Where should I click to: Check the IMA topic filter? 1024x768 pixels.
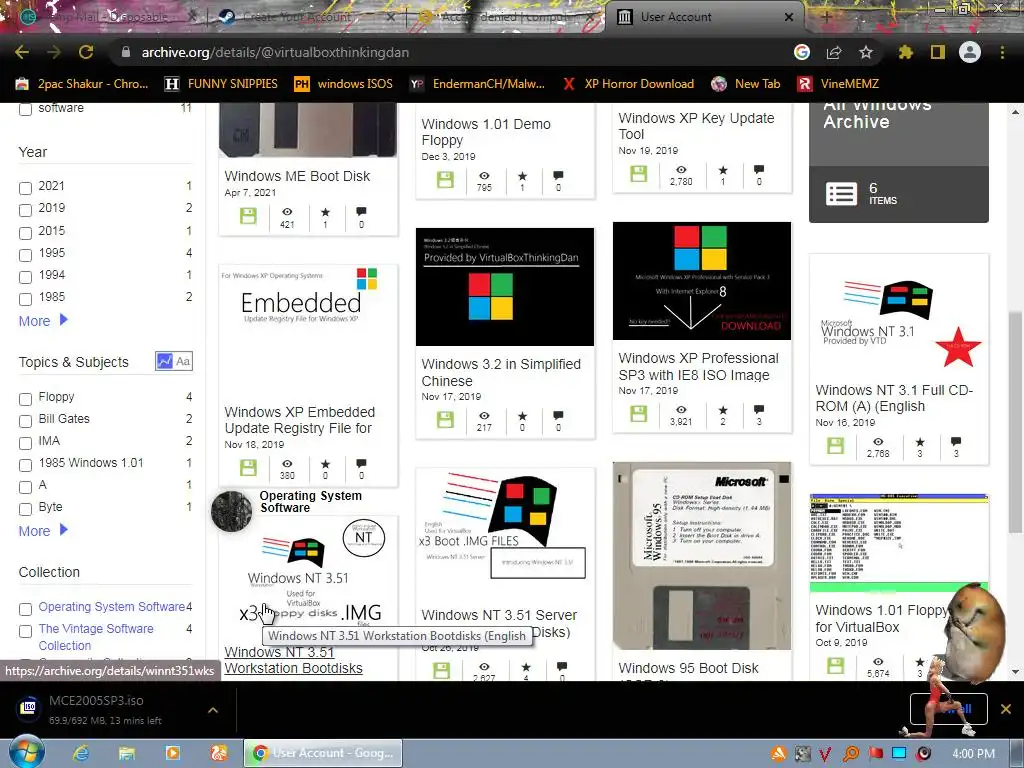(25, 443)
